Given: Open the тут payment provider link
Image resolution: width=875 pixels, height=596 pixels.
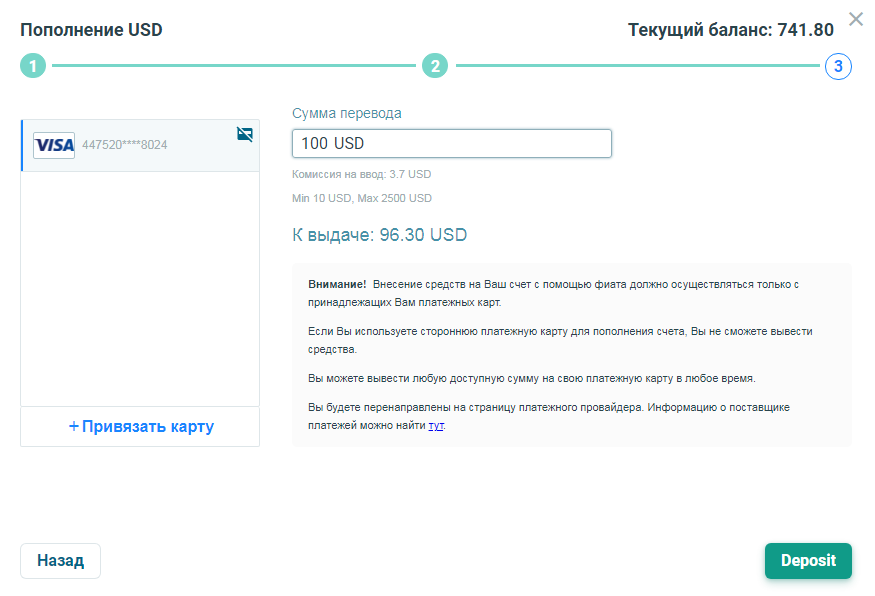Looking at the screenshot, I should (x=436, y=426).
